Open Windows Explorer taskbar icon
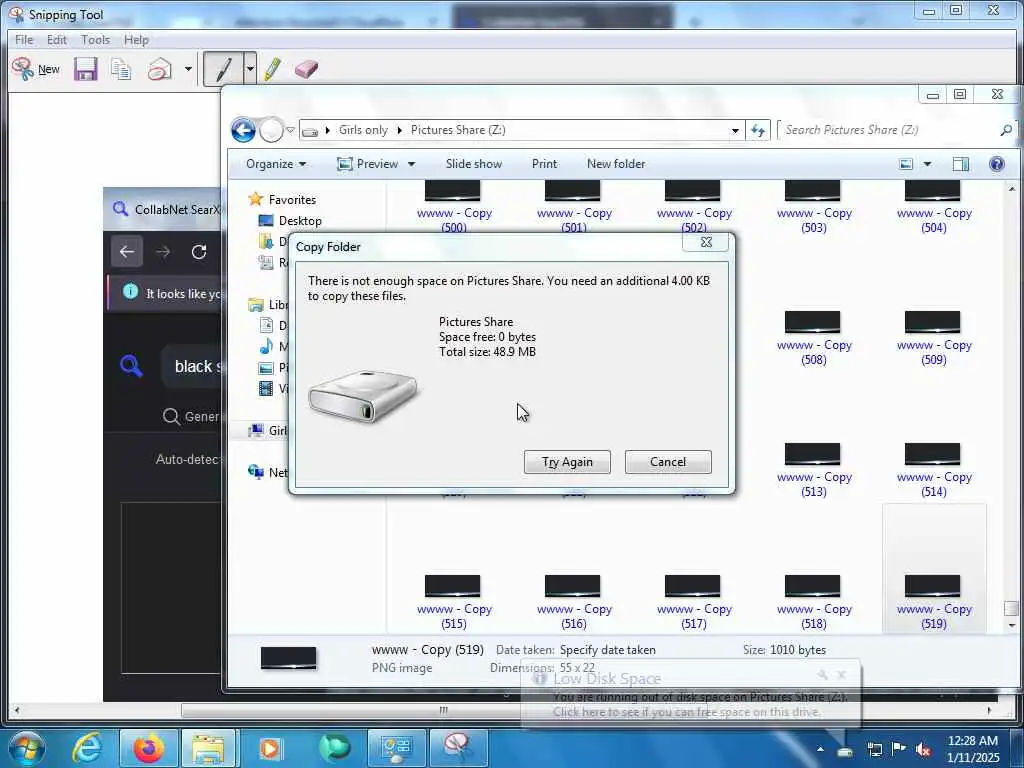The image size is (1024, 768). 209,748
